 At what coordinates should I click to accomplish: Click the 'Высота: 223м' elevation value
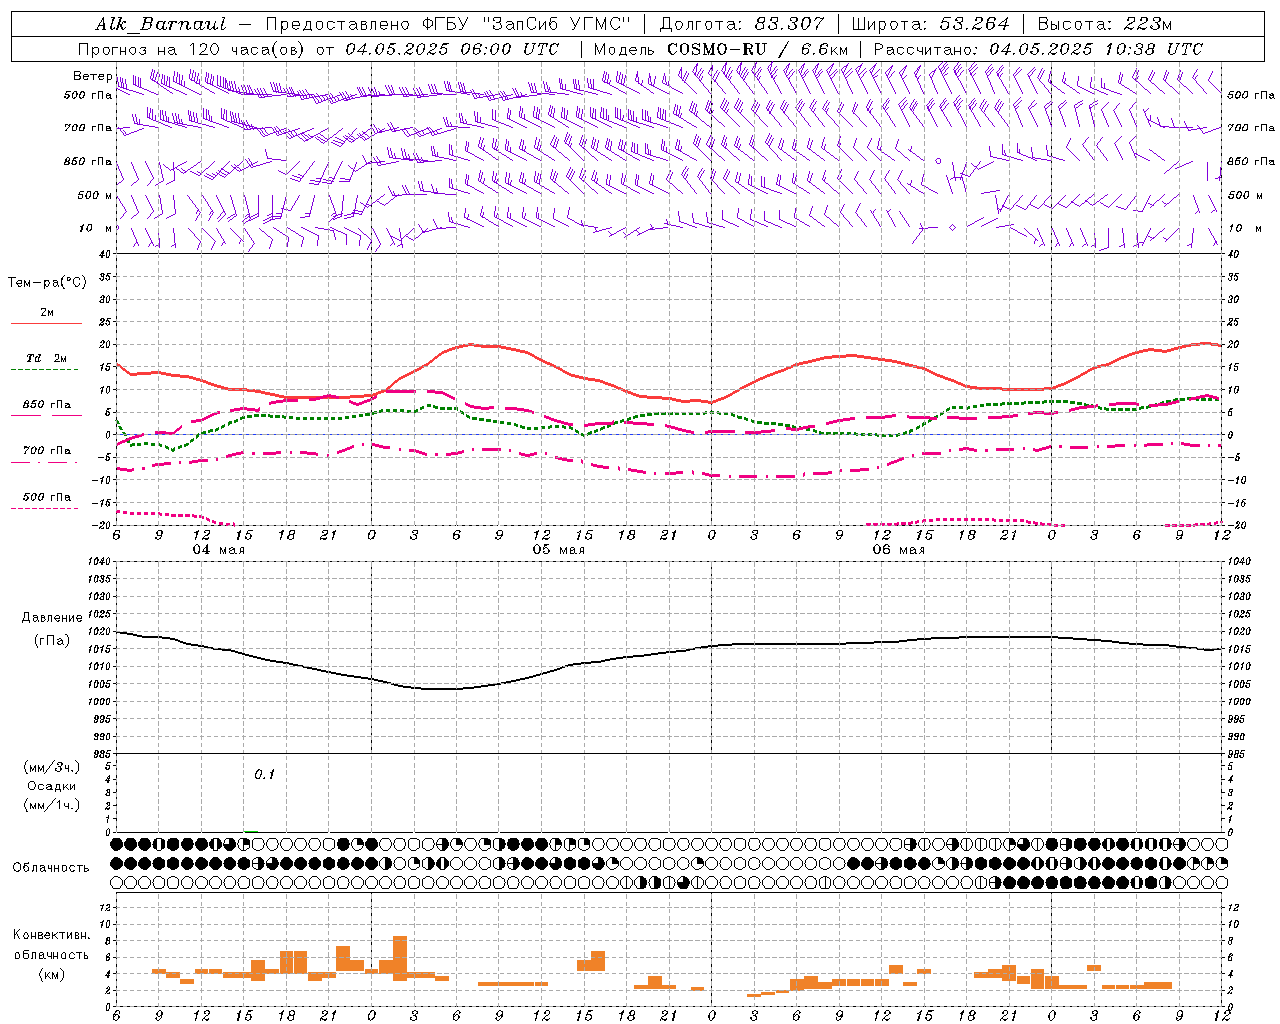[1104, 24]
